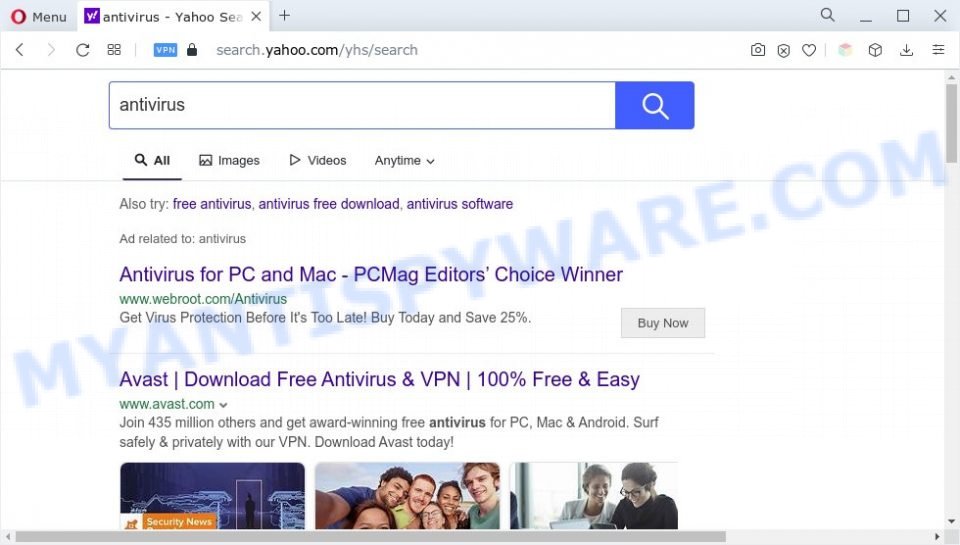Open the Downloads icon in the toolbar
Image resolution: width=960 pixels, height=545 pixels.
[906, 50]
